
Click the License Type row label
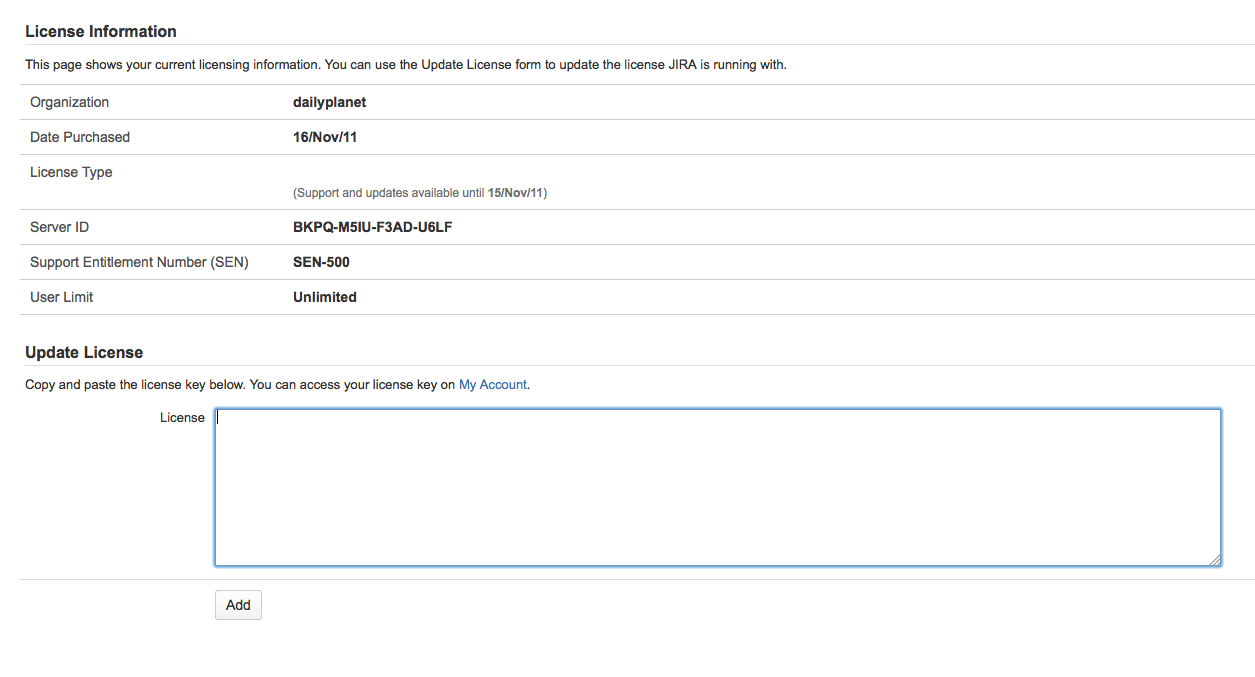(71, 172)
